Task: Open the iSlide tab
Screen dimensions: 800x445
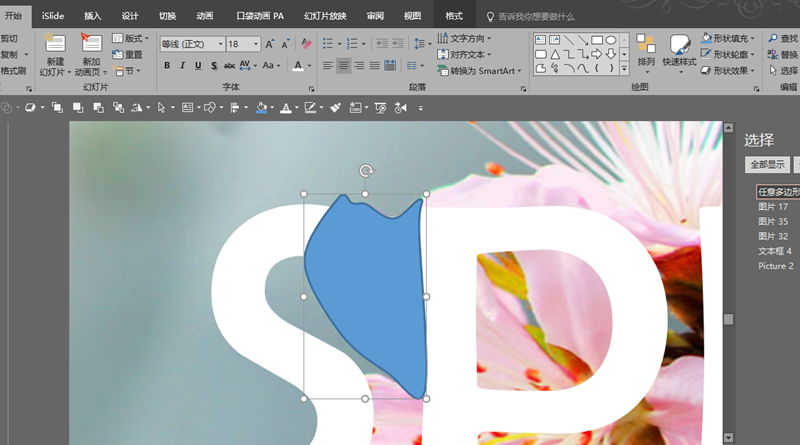Action: (x=53, y=16)
